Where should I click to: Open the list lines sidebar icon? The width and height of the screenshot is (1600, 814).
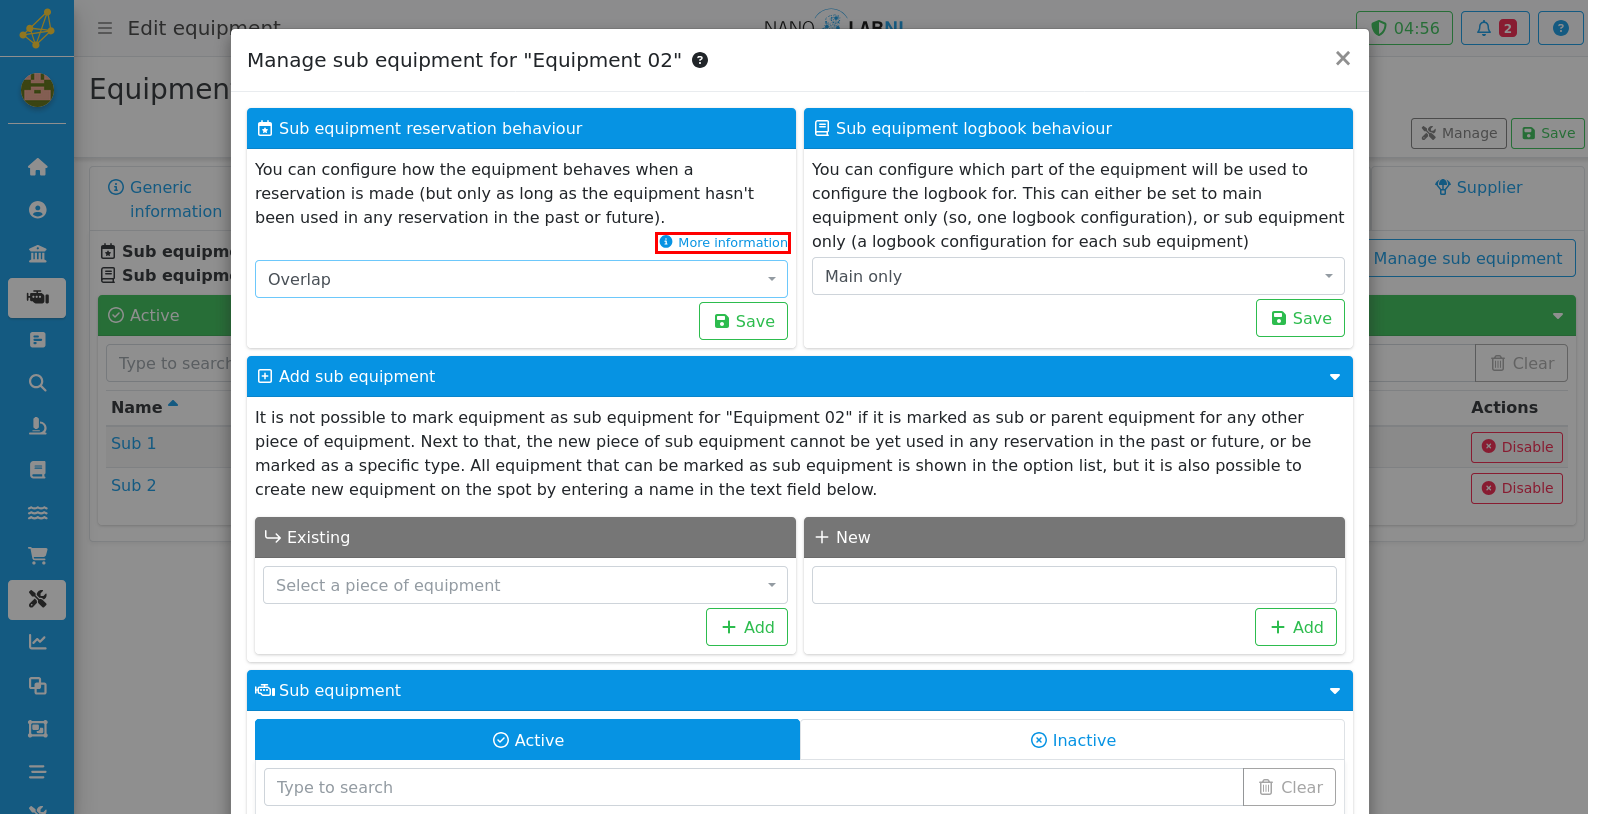(x=37, y=772)
